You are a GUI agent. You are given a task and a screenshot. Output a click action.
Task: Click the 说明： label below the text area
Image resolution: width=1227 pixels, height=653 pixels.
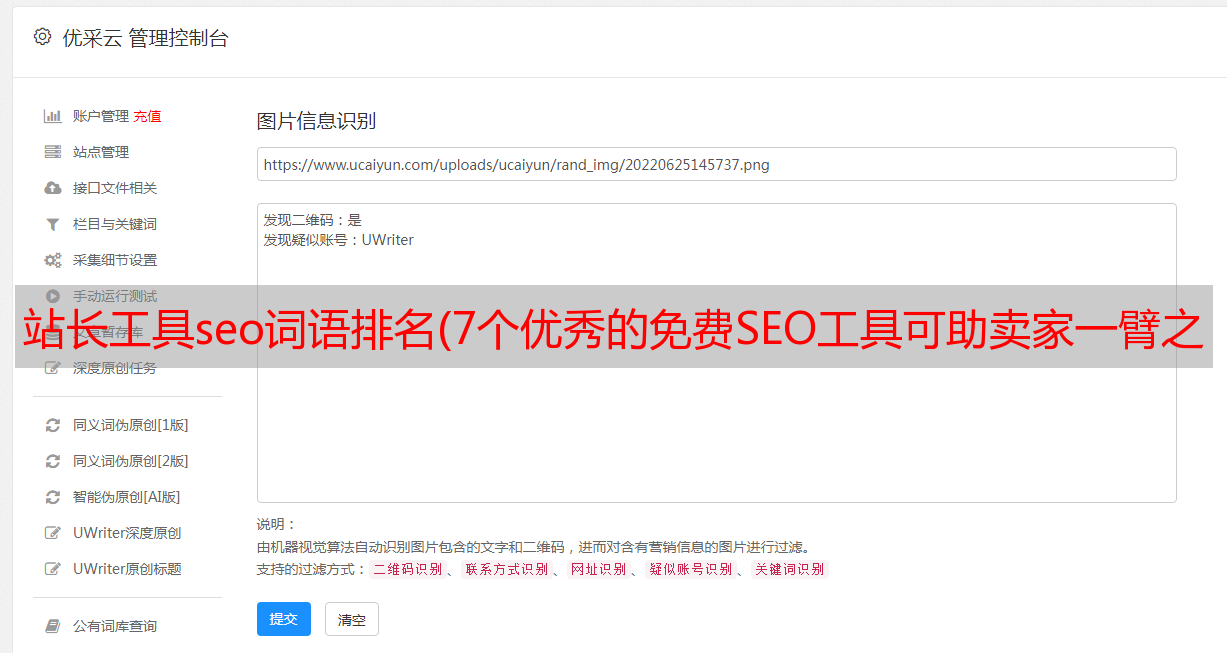[x=277, y=524]
